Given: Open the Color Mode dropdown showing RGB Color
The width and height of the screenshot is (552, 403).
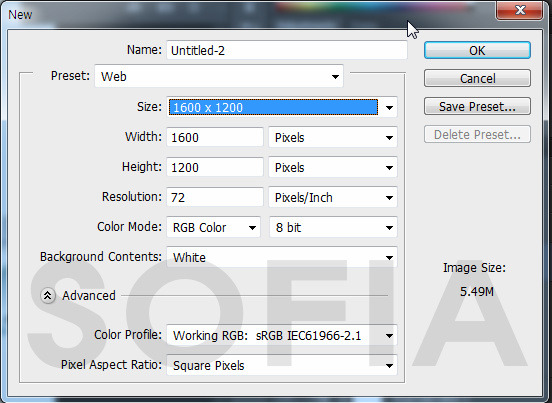Looking at the screenshot, I should click(x=213, y=227).
